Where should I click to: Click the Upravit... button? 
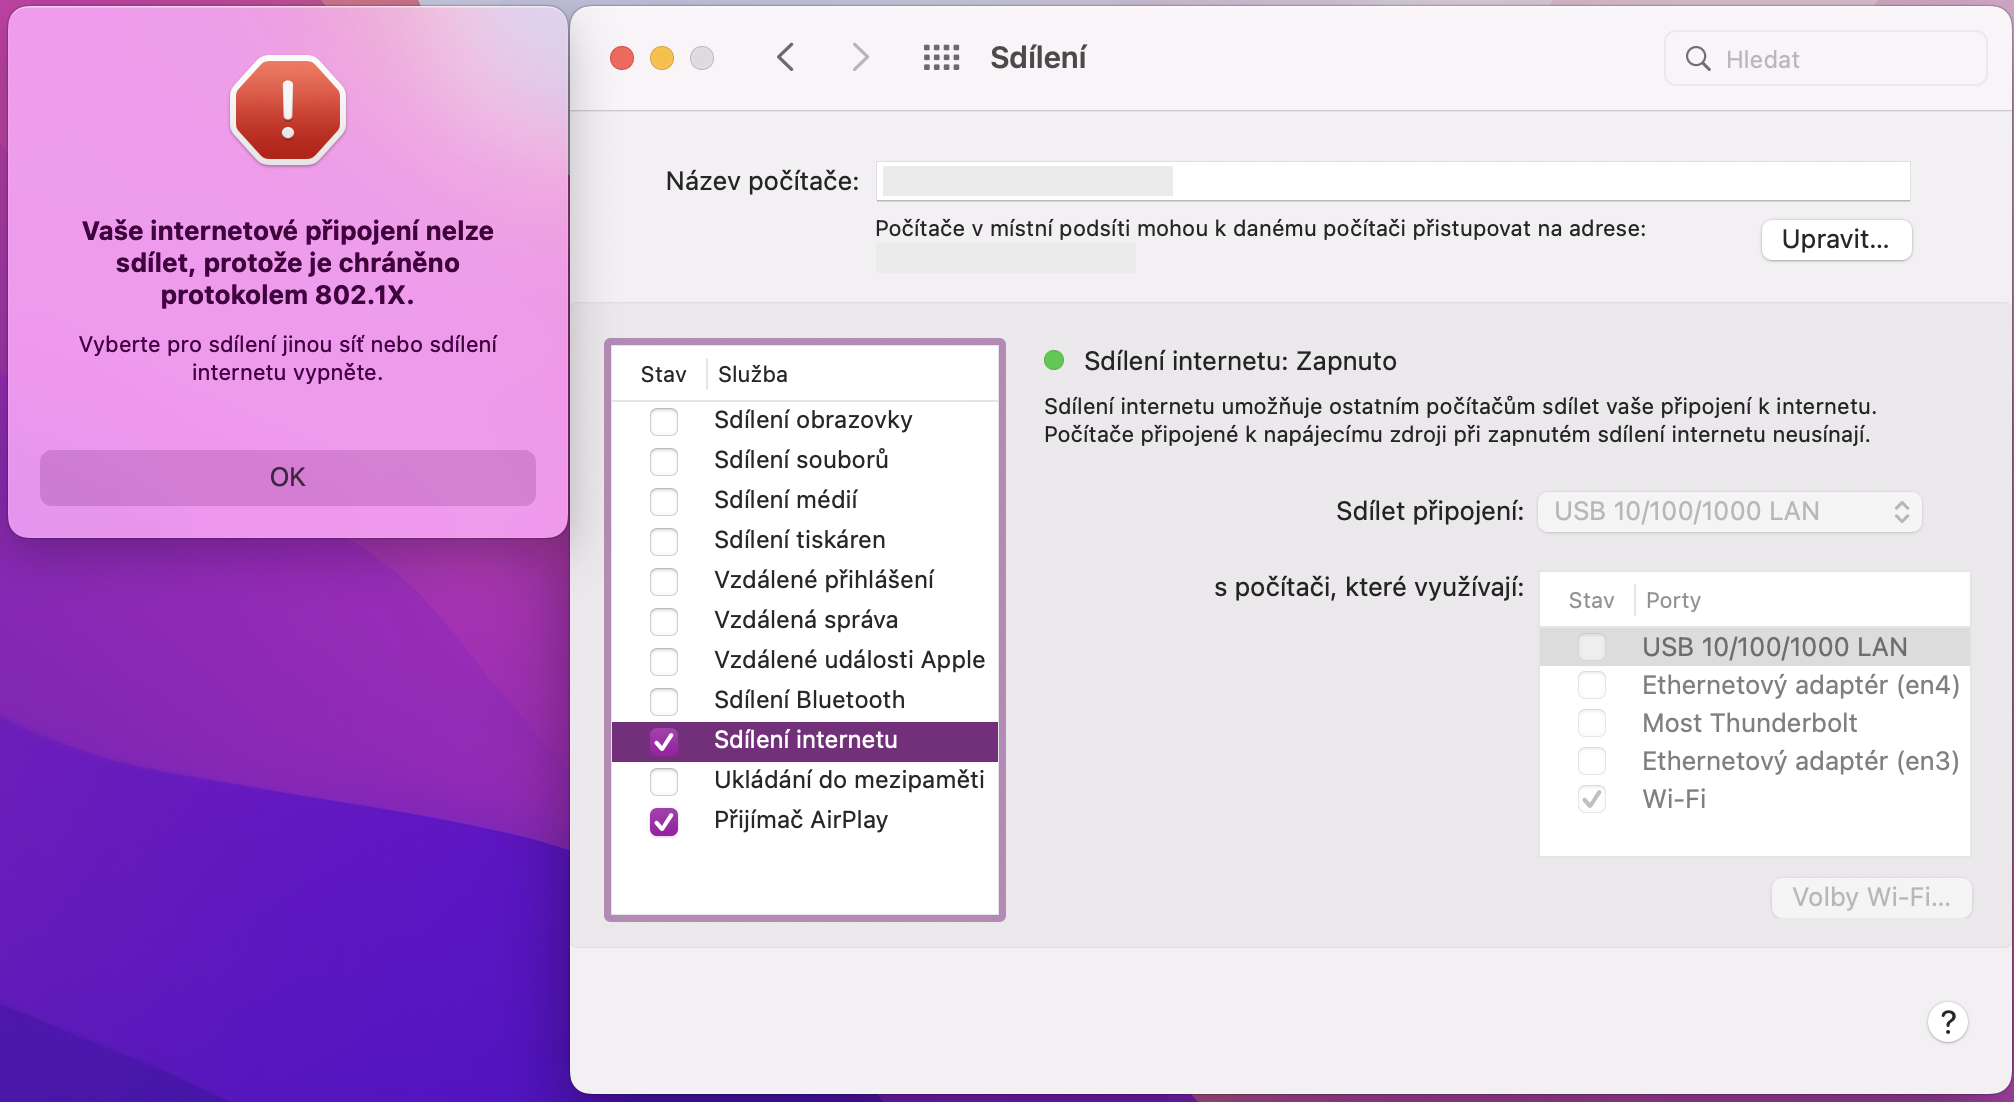[x=1835, y=240]
